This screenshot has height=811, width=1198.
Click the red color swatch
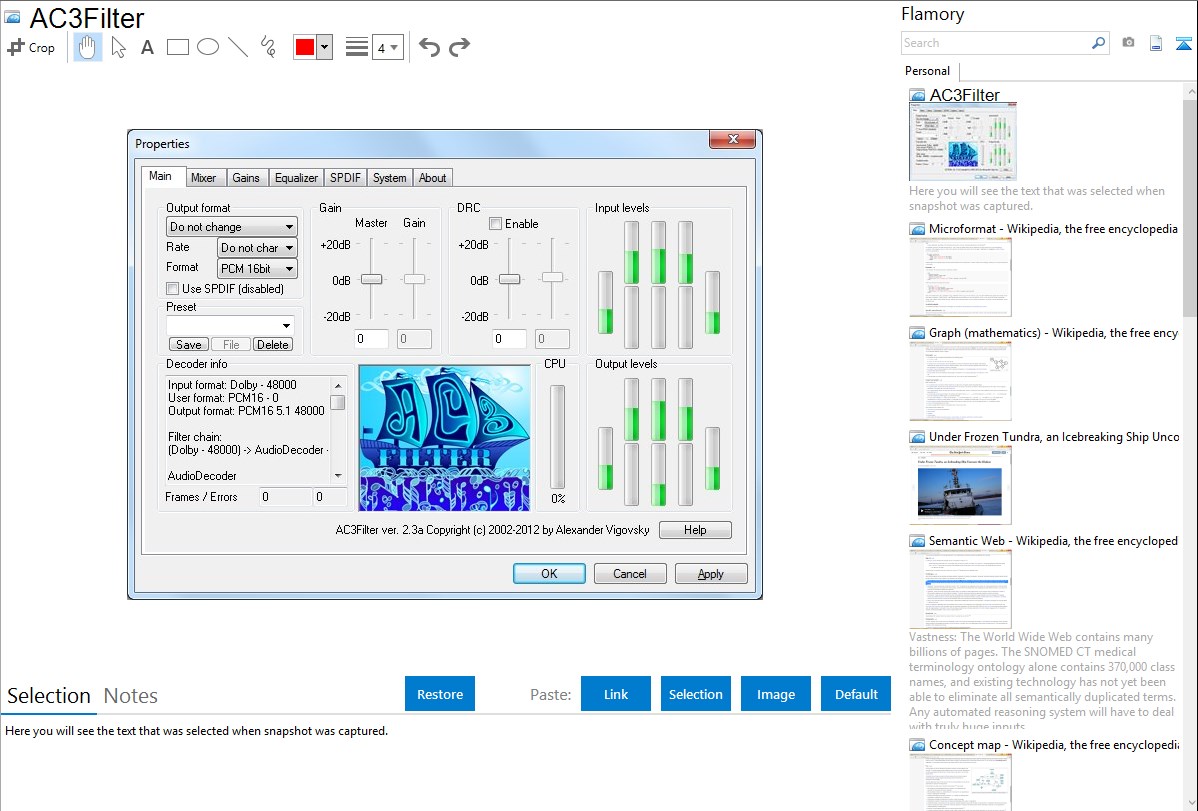click(305, 47)
